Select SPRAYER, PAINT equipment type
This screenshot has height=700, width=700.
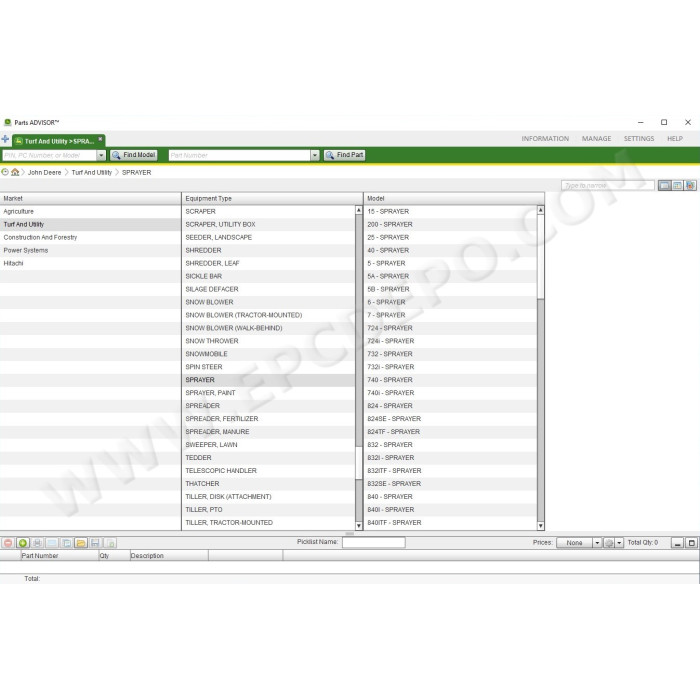coord(269,393)
